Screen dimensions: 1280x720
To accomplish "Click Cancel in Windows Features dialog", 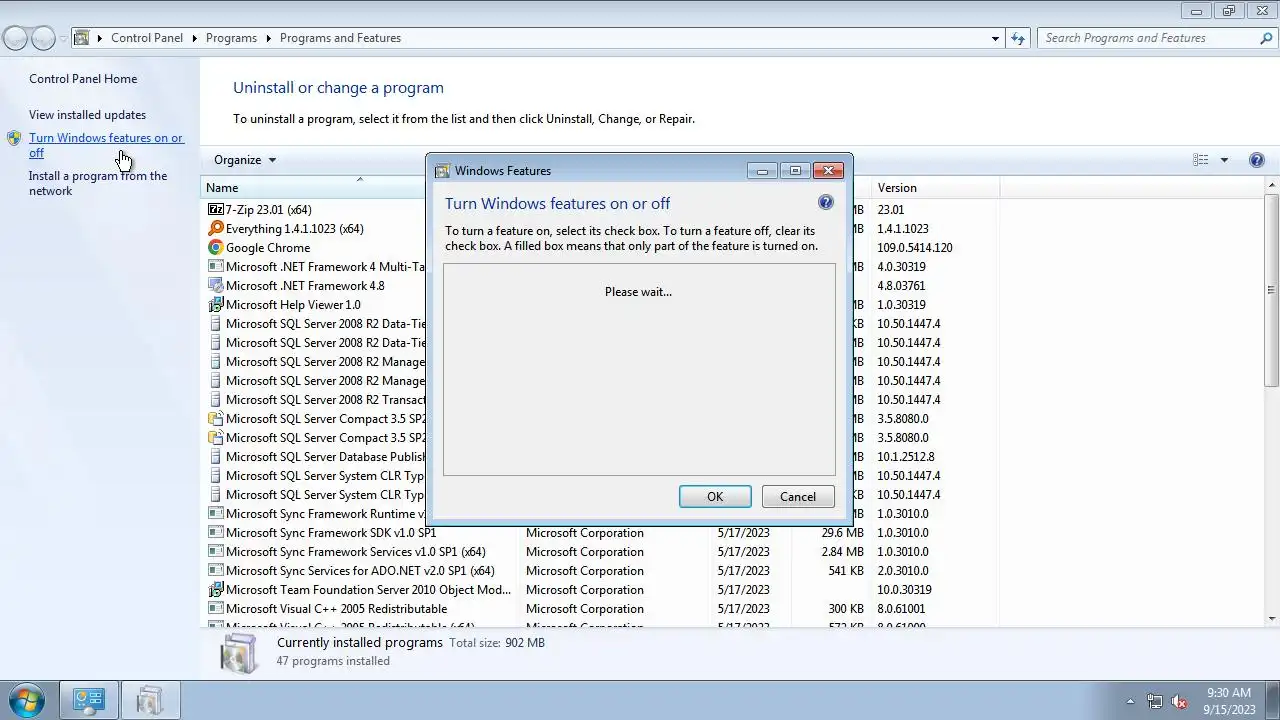I will 798,497.
